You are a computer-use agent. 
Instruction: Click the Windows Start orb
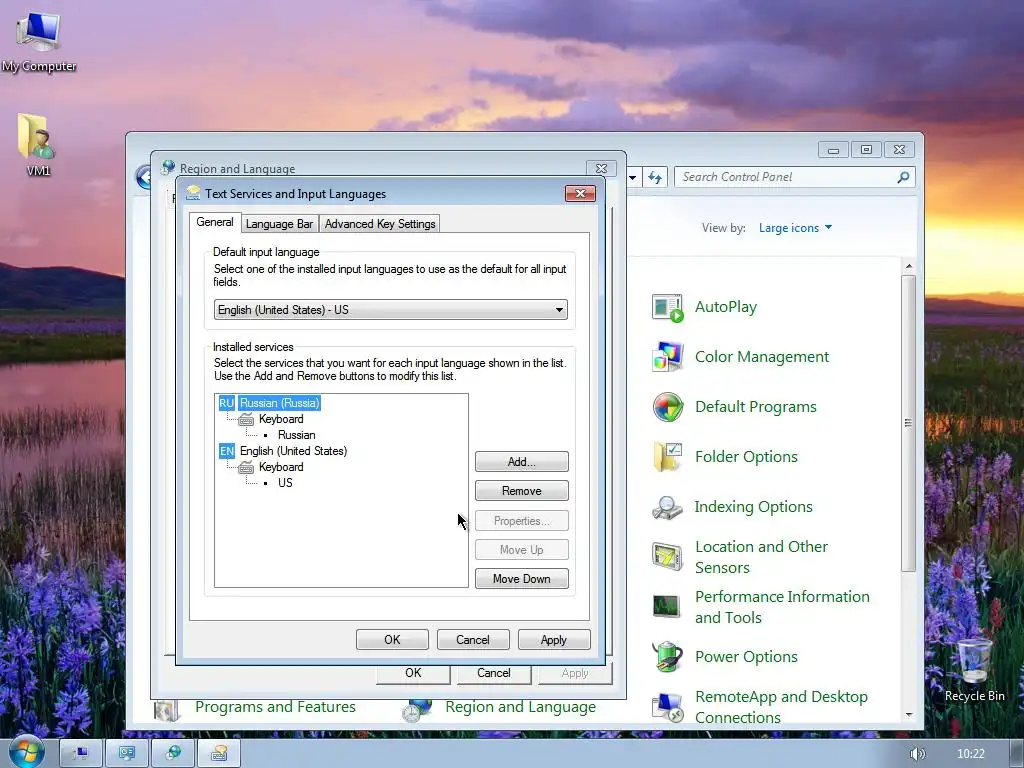25,752
